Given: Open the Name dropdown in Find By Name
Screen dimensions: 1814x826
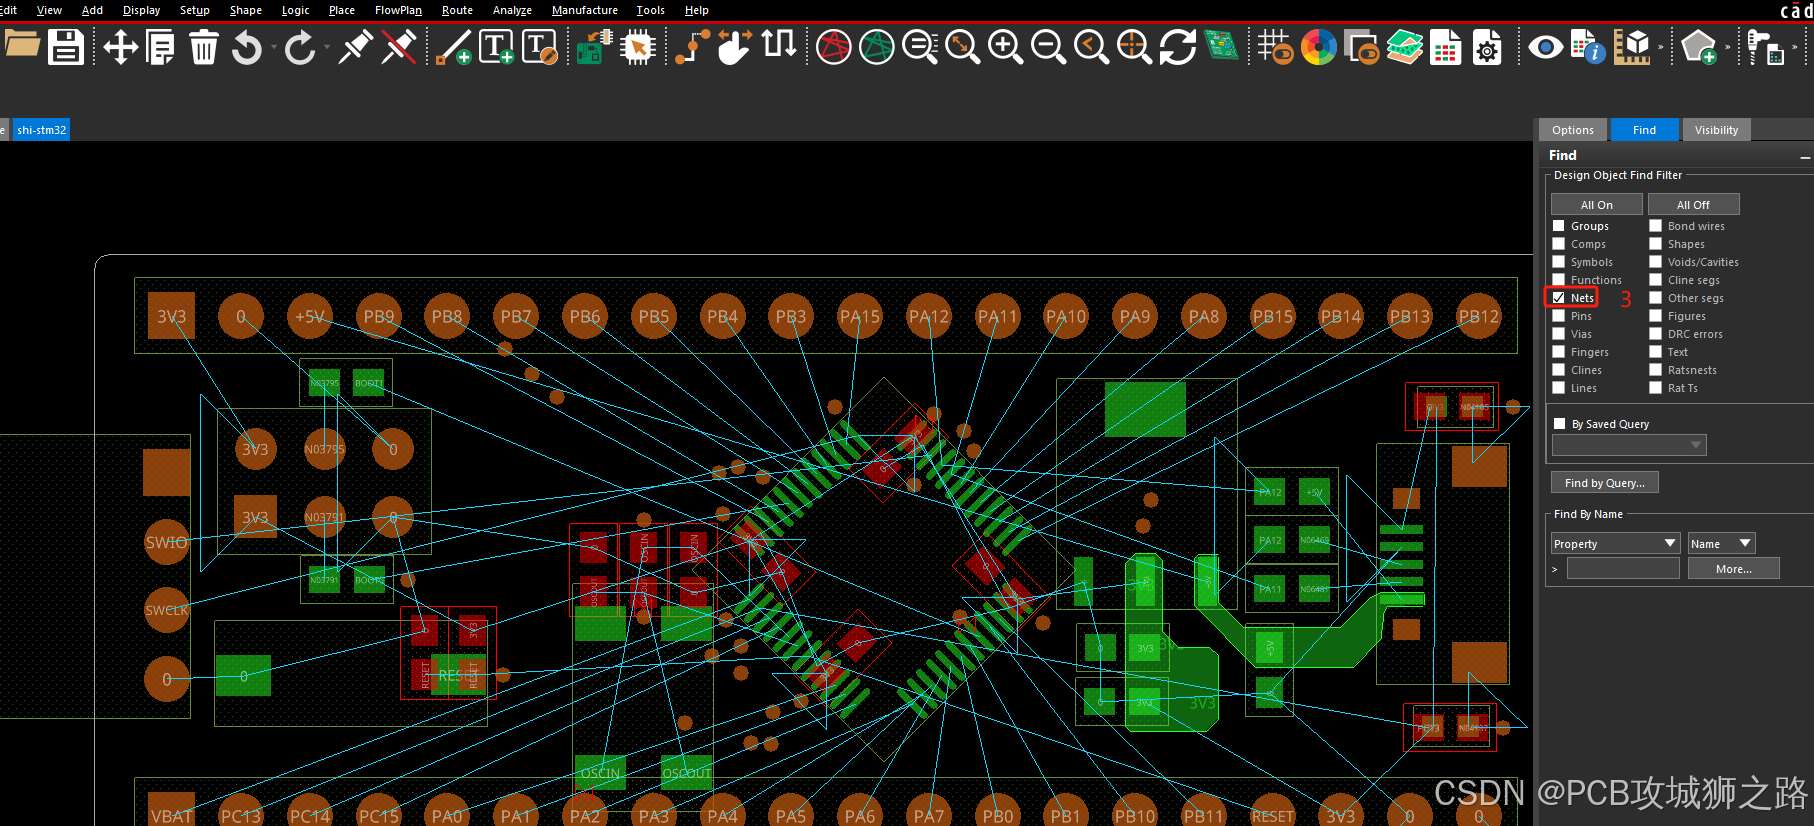Looking at the screenshot, I should coord(1721,543).
